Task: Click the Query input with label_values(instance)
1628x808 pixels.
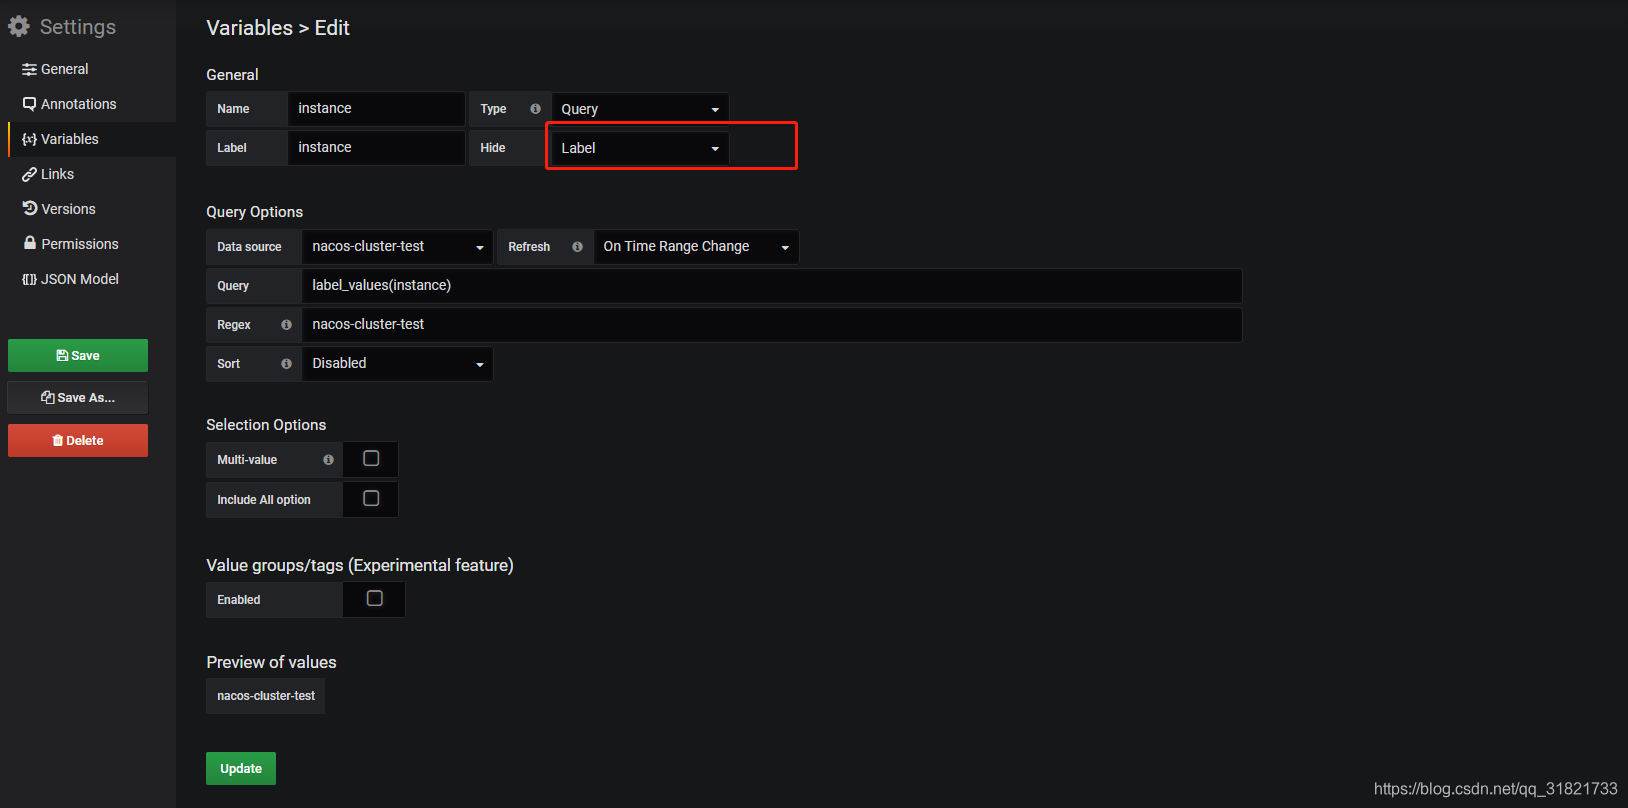Action: (x=772, y=286)
